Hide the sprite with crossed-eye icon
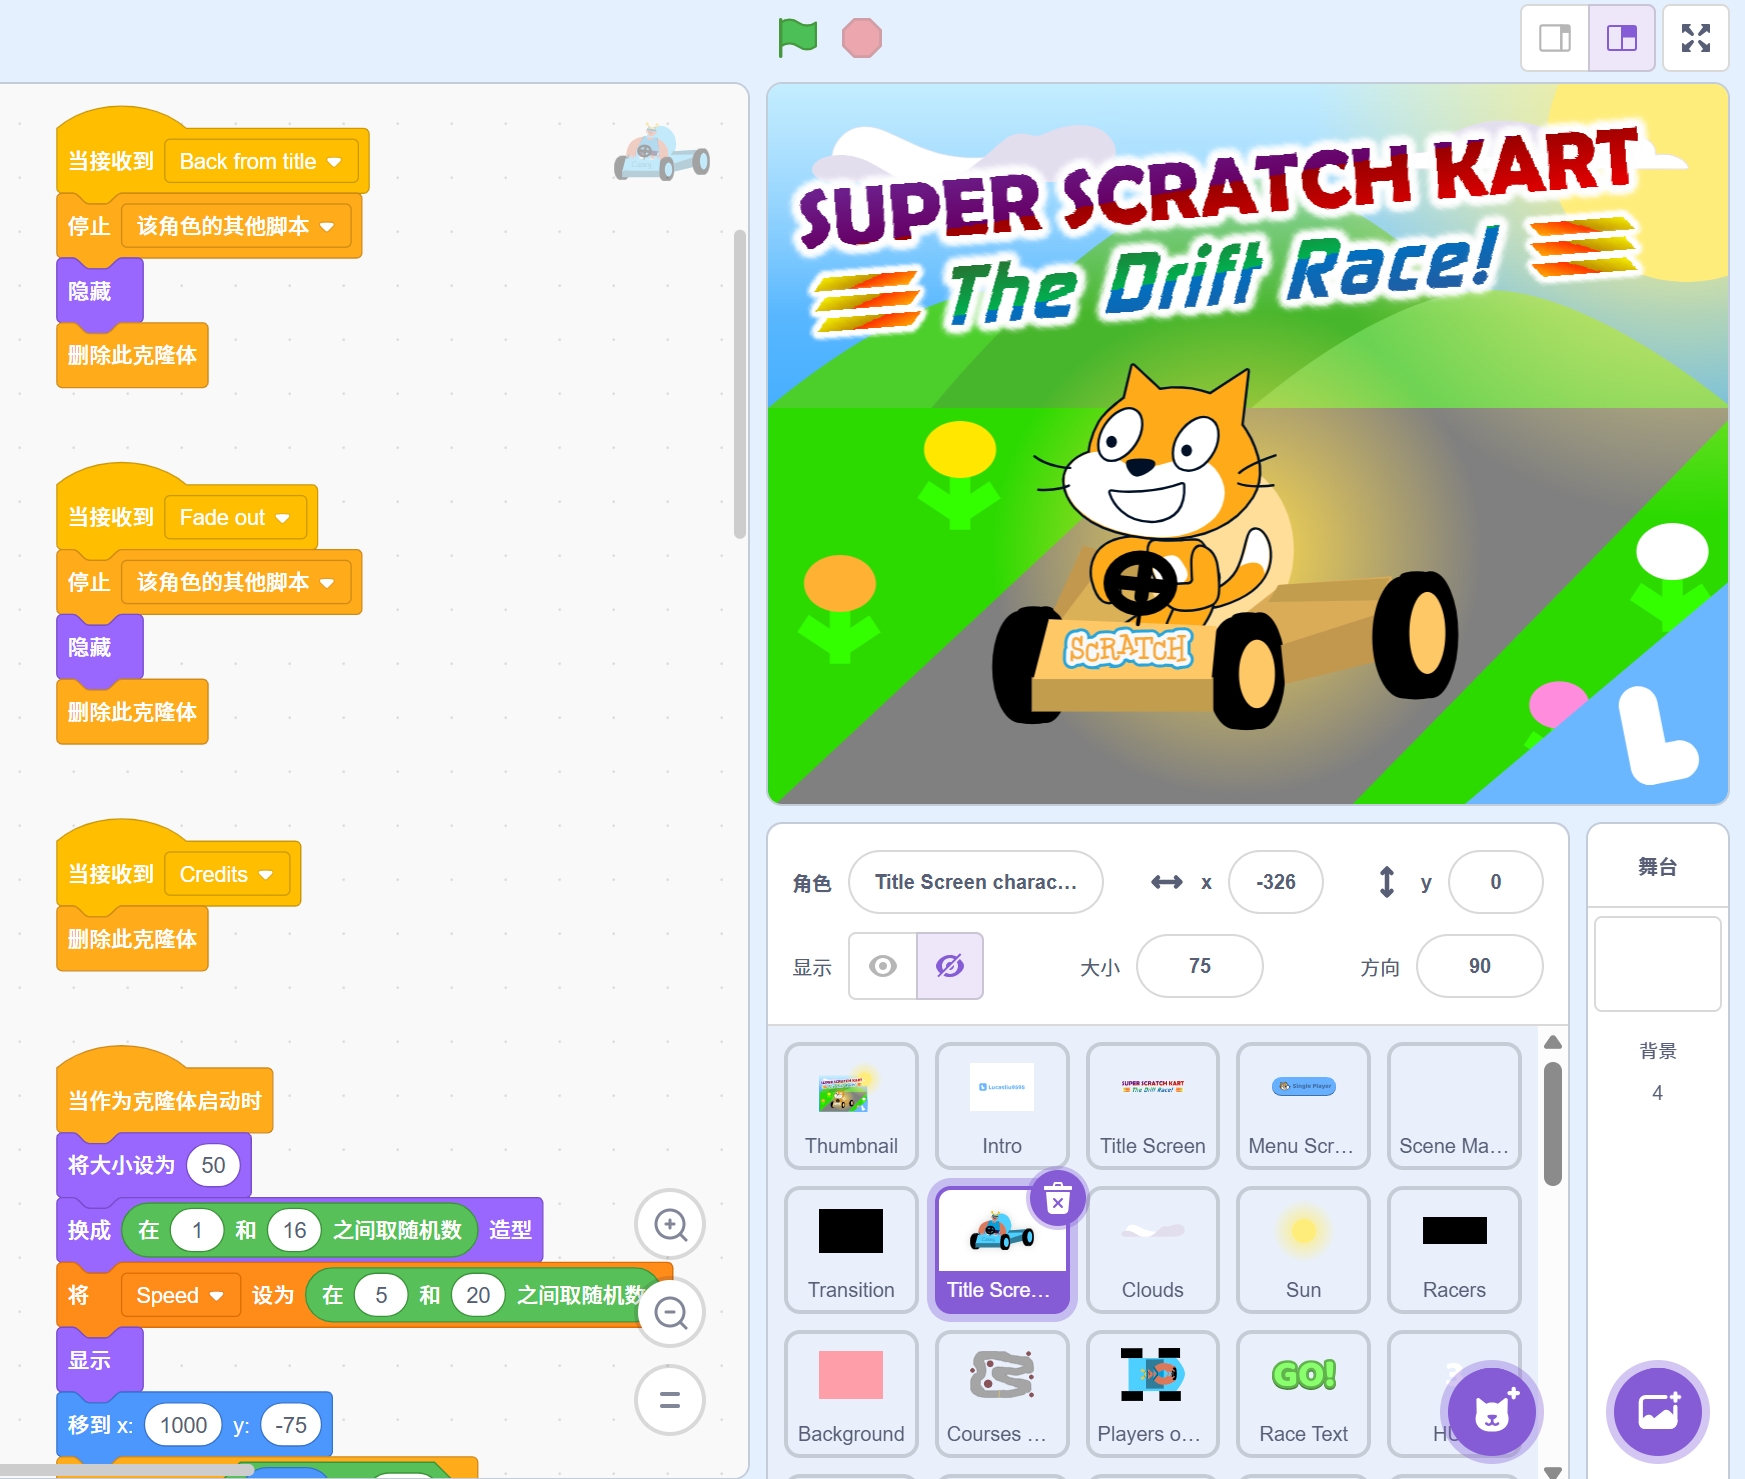Screen dimensions: 1745x1479 pos(949,966)
